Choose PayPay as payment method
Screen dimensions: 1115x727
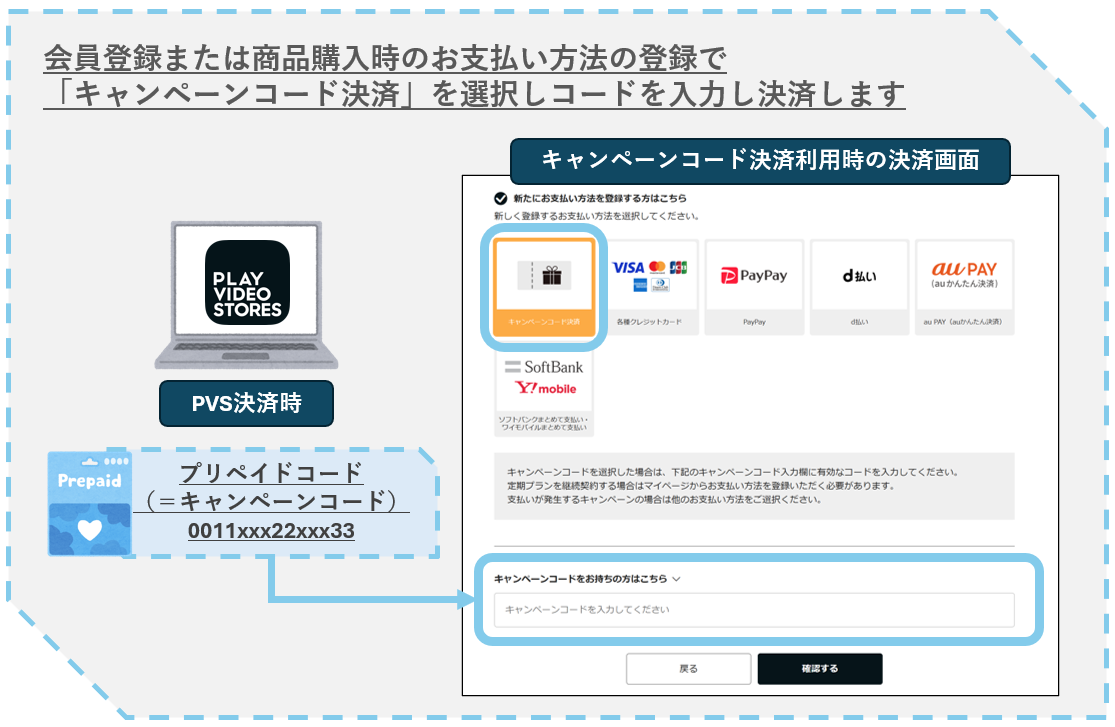click(754, 276)
